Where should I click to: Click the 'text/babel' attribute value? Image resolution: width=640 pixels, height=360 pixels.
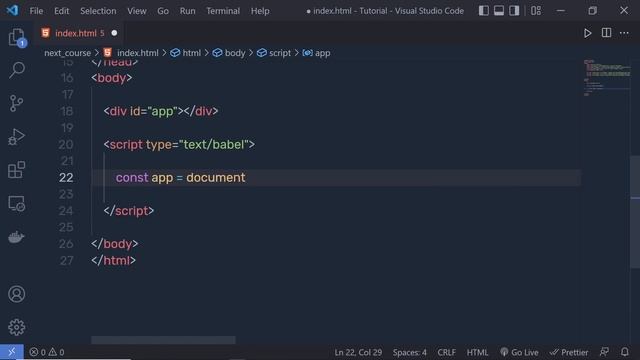pos(214,144)
